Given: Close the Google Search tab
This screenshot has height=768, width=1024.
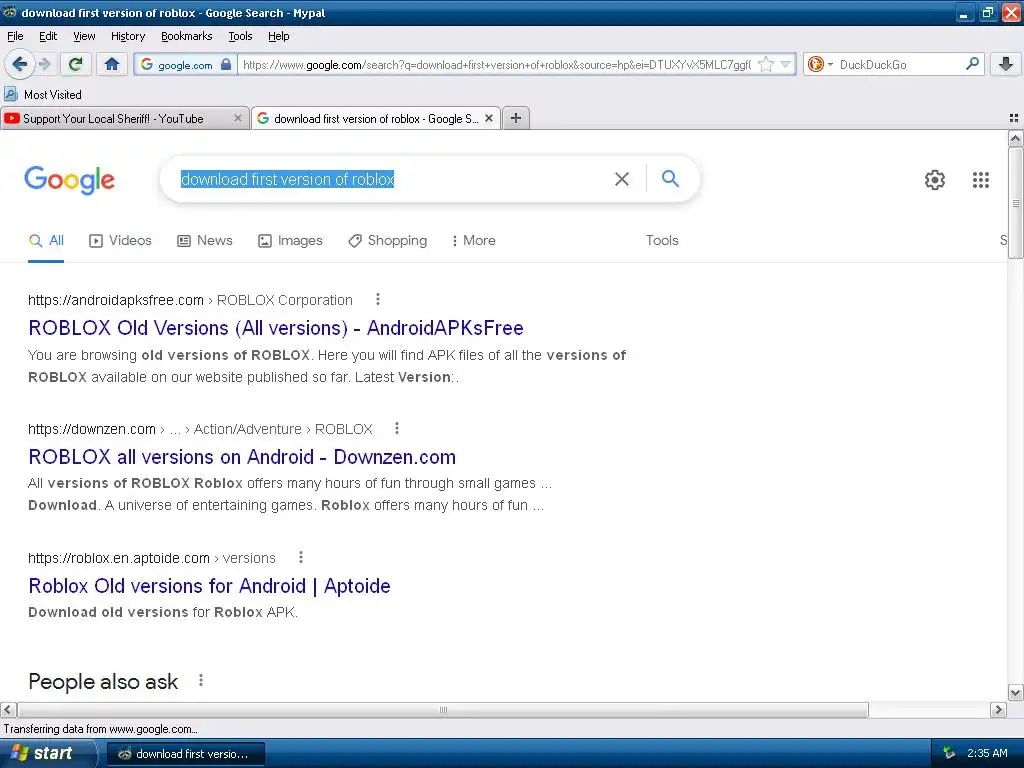Looking at the screenshot, I should click(488, 118).
